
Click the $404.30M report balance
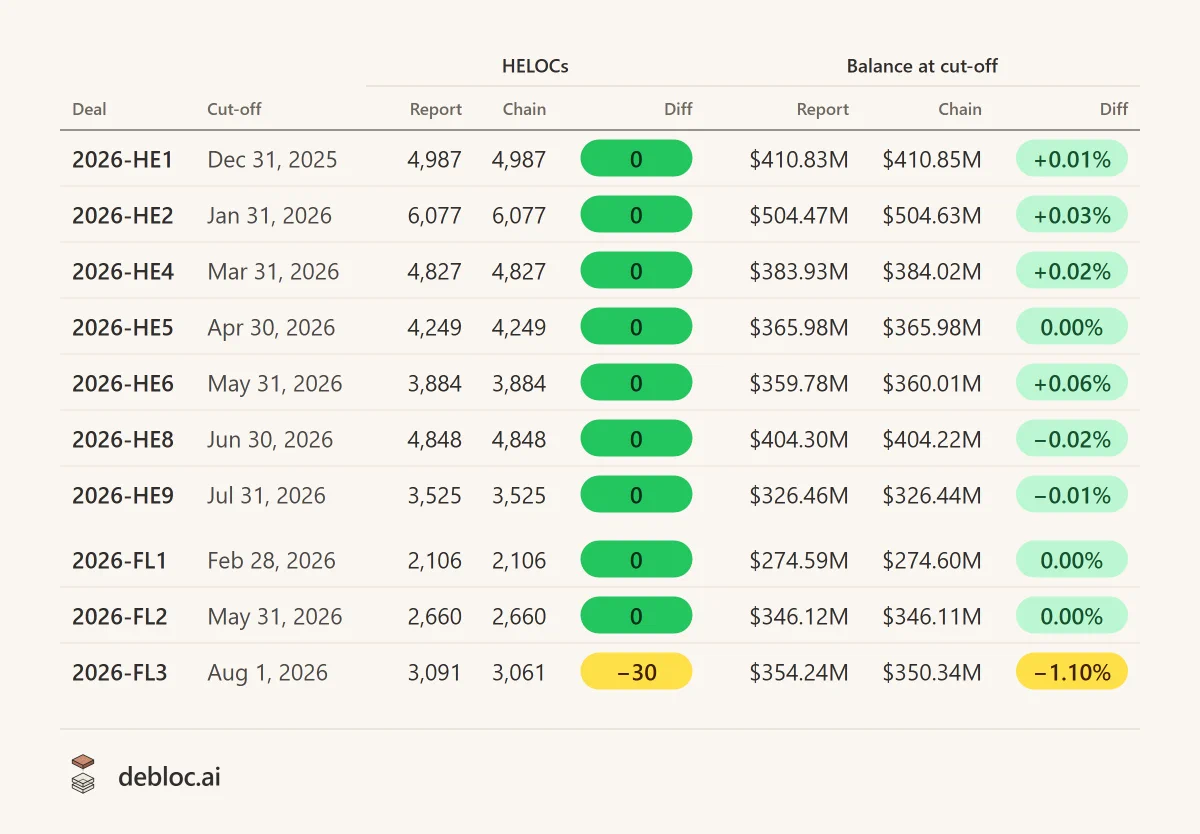click(x=799, y=439)
